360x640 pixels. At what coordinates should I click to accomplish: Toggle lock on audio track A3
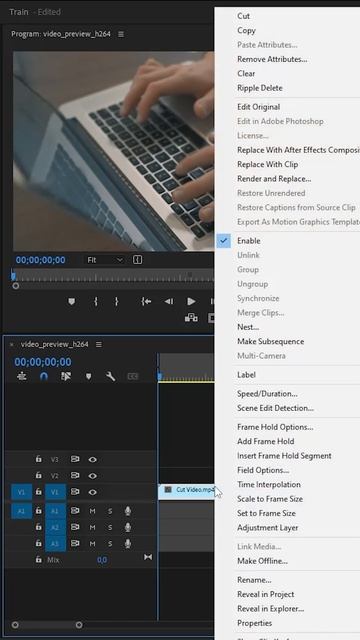pyautogui.click(x=38, y=543)
